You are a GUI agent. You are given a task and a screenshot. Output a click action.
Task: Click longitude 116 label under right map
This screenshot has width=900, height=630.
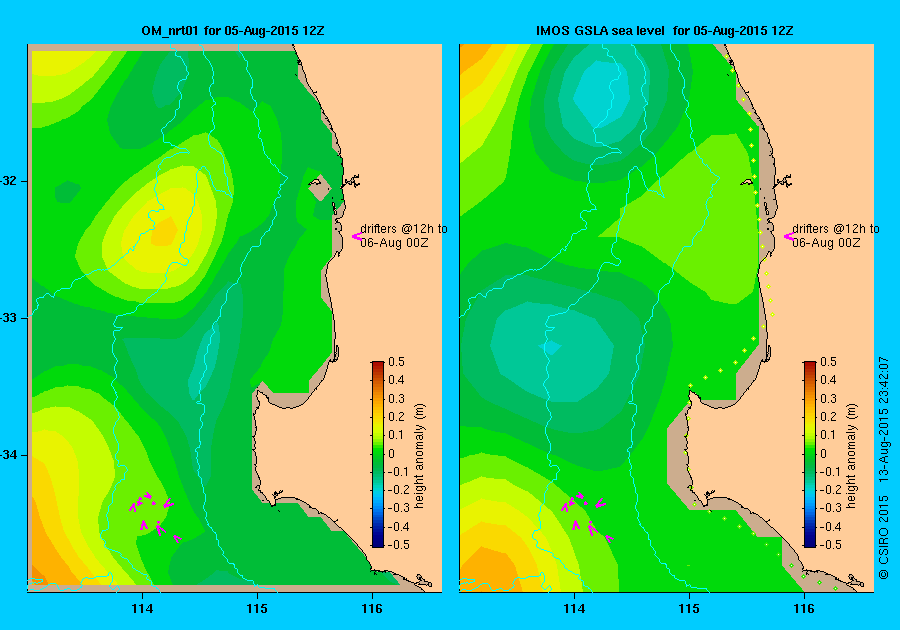coord(804,609)
